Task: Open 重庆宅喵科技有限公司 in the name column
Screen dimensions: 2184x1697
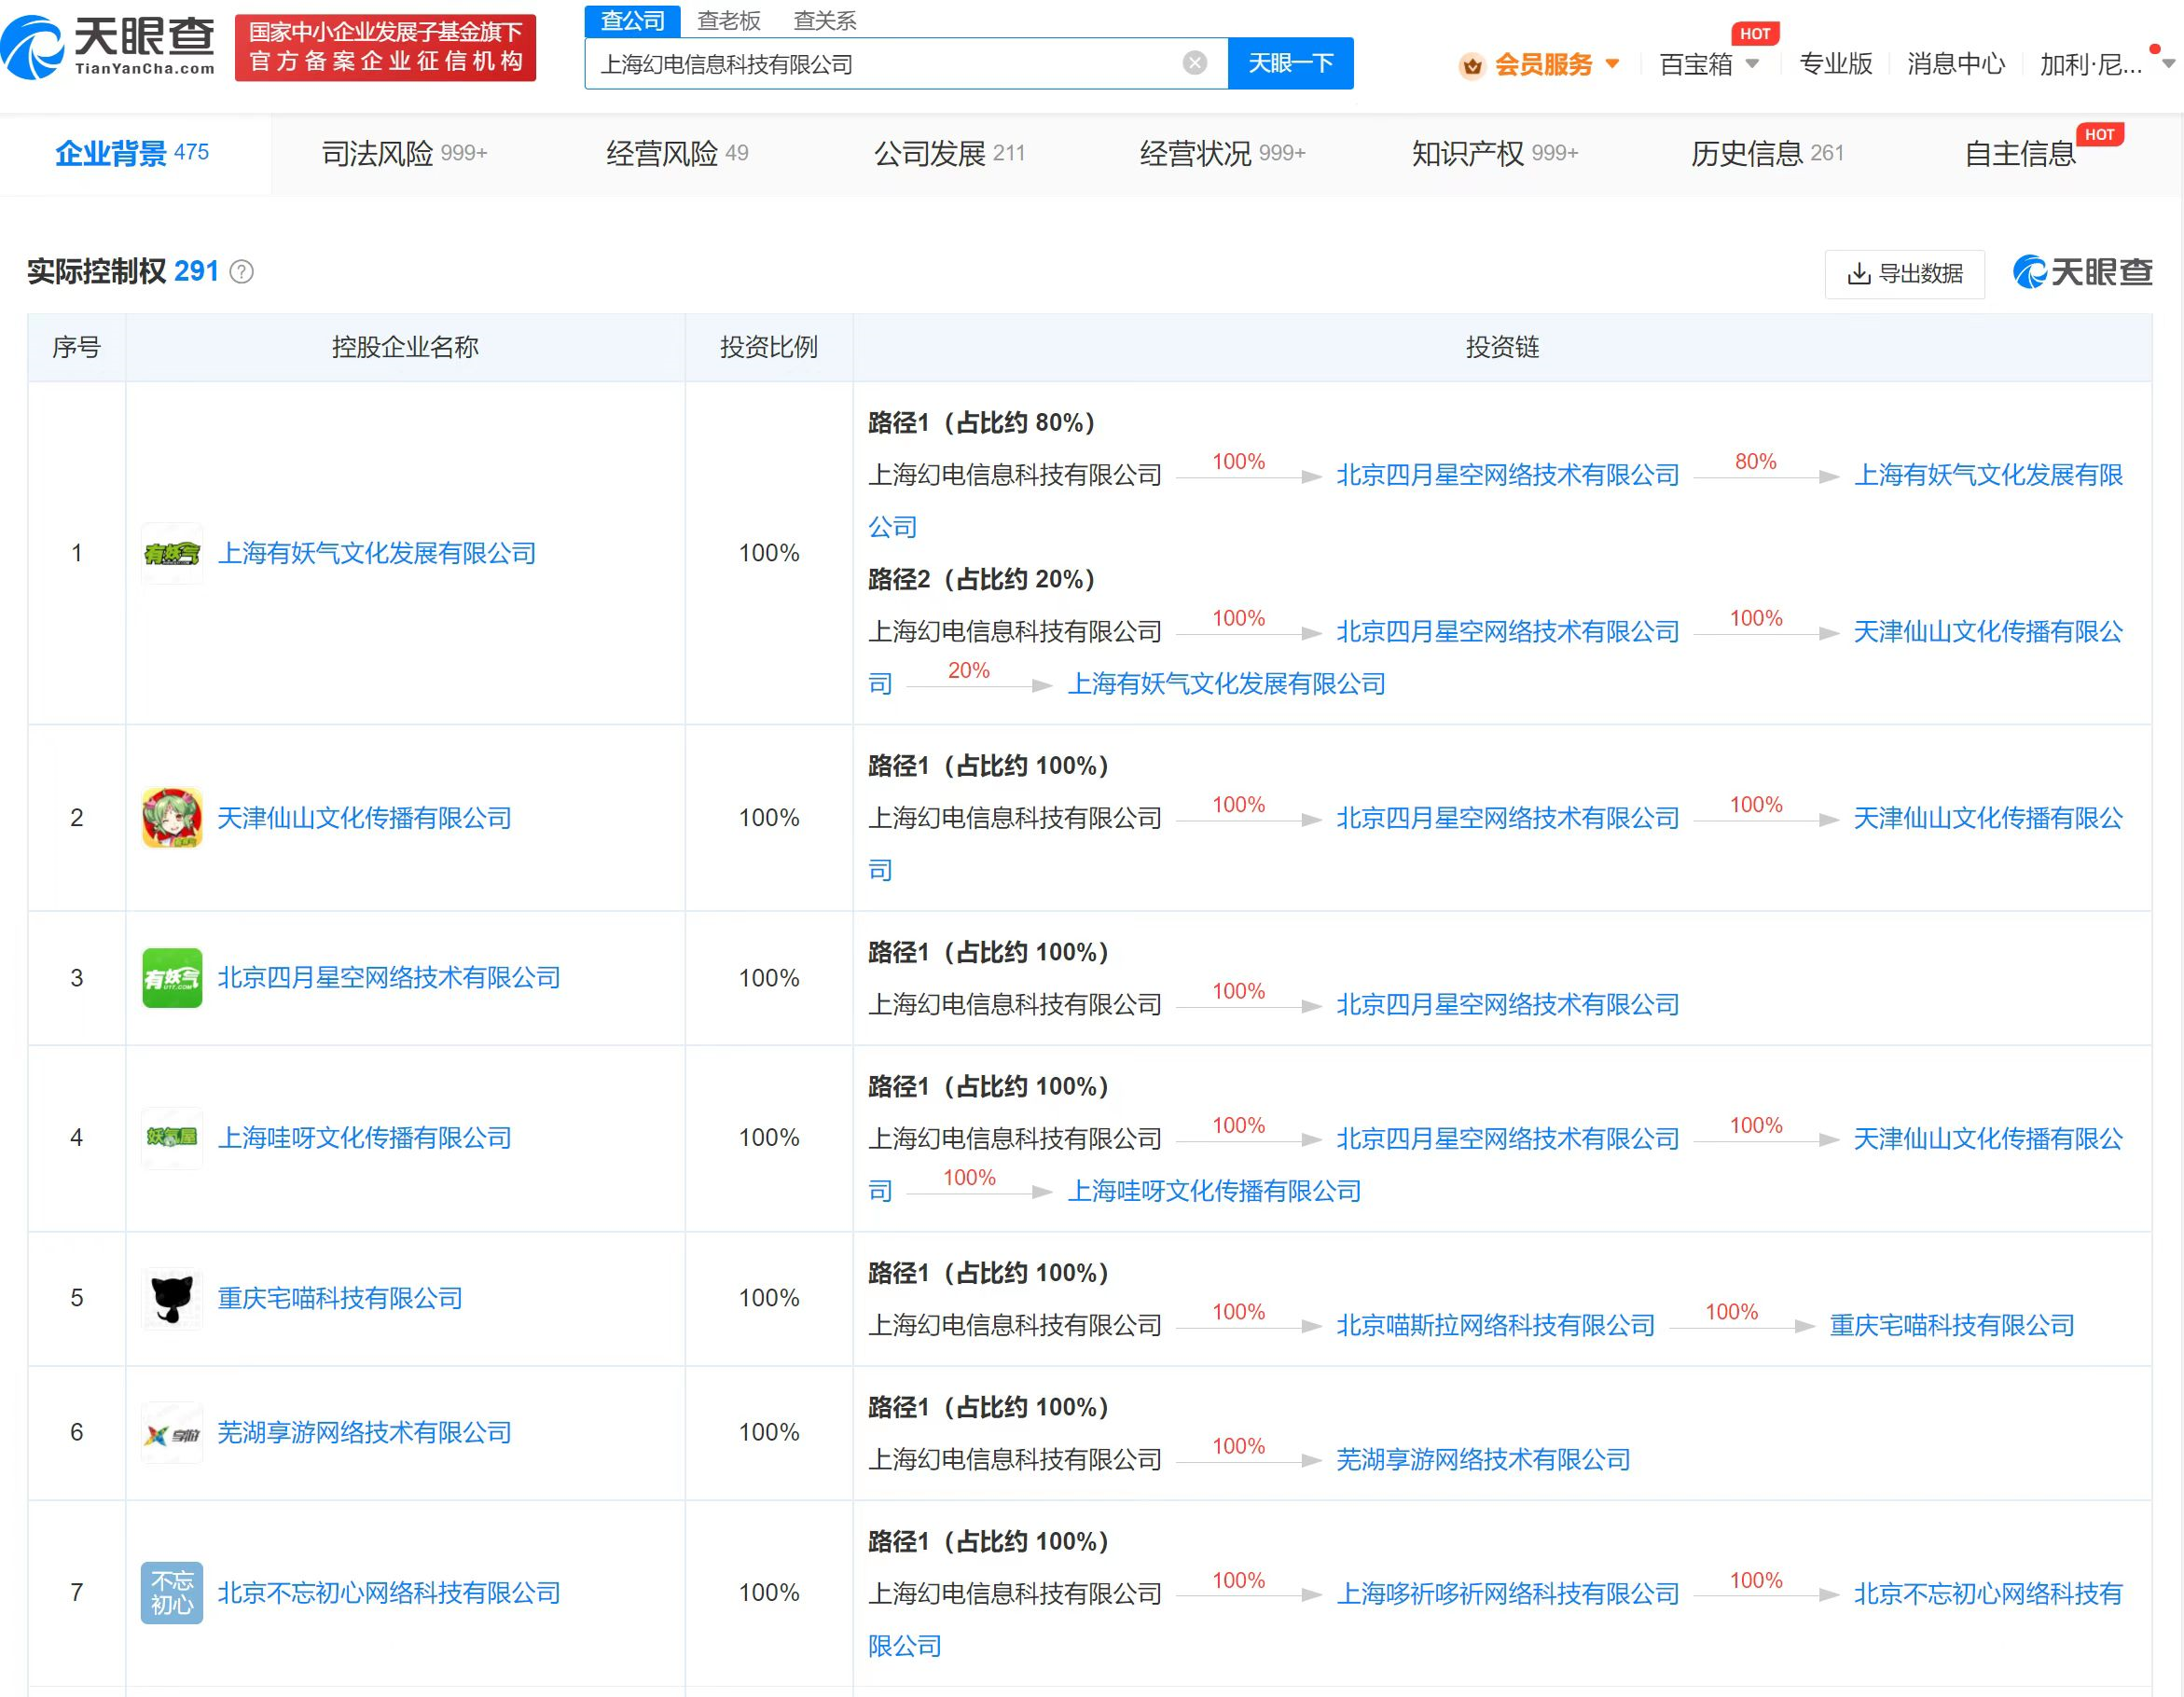Action: [x=340, y=1298]
